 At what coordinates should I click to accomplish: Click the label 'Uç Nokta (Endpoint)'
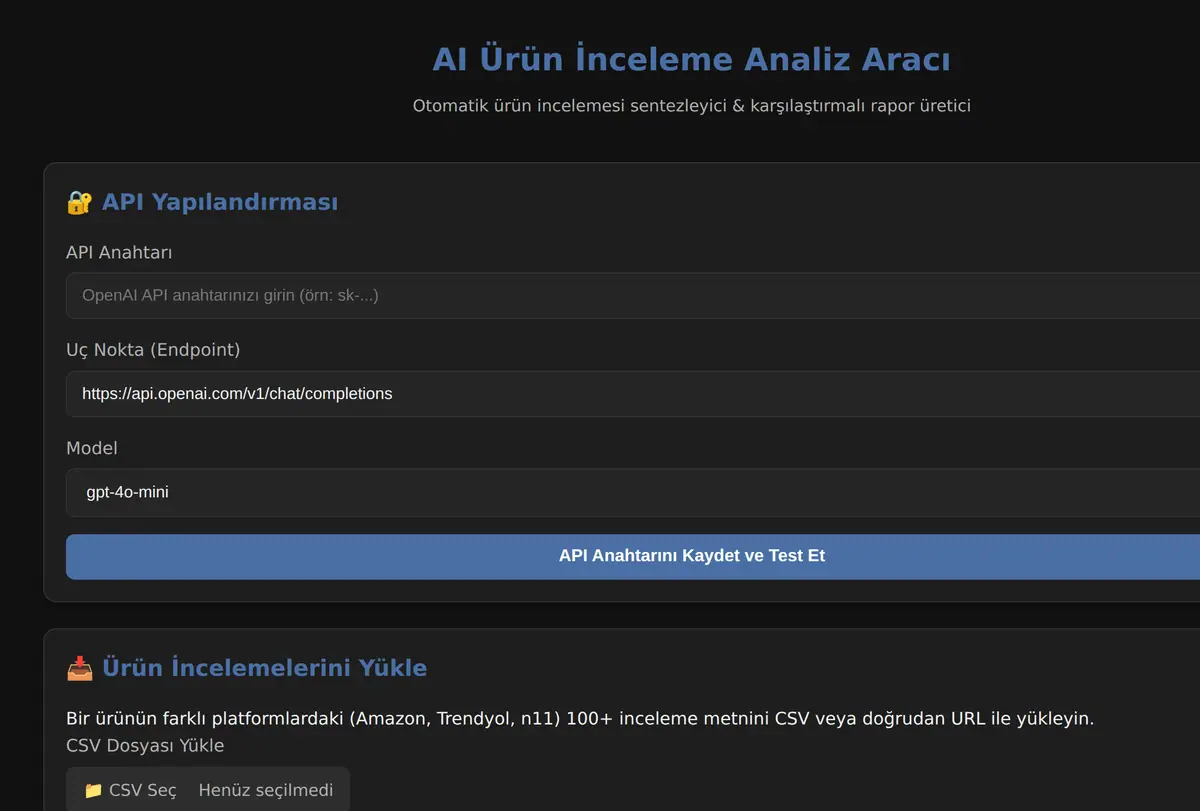153,349
